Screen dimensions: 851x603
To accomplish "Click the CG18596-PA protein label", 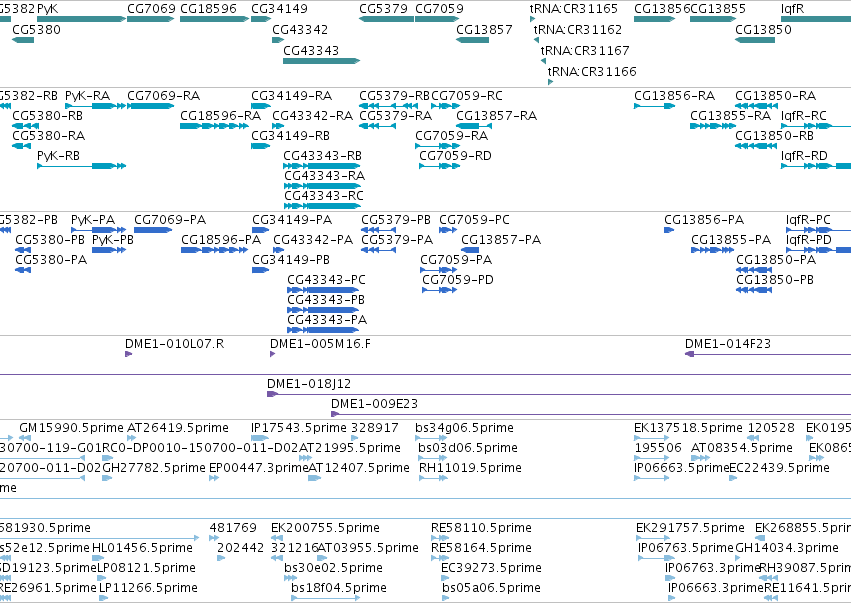I will click(221, 240).
